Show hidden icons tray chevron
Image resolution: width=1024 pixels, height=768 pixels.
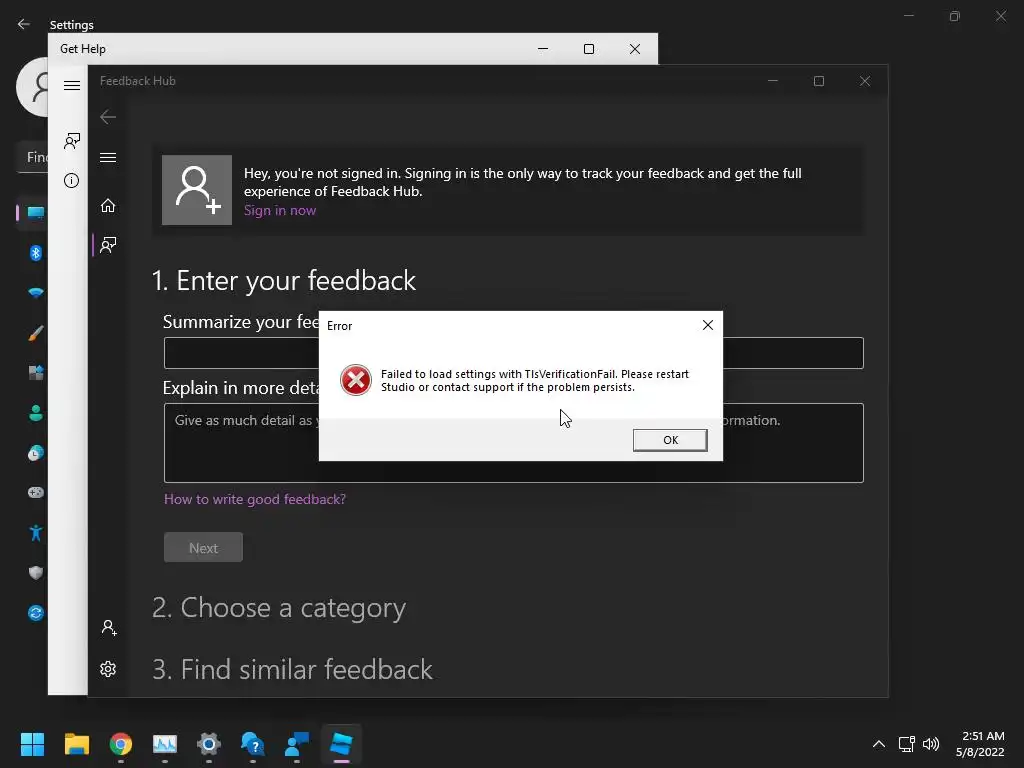[x=879, y=744]
